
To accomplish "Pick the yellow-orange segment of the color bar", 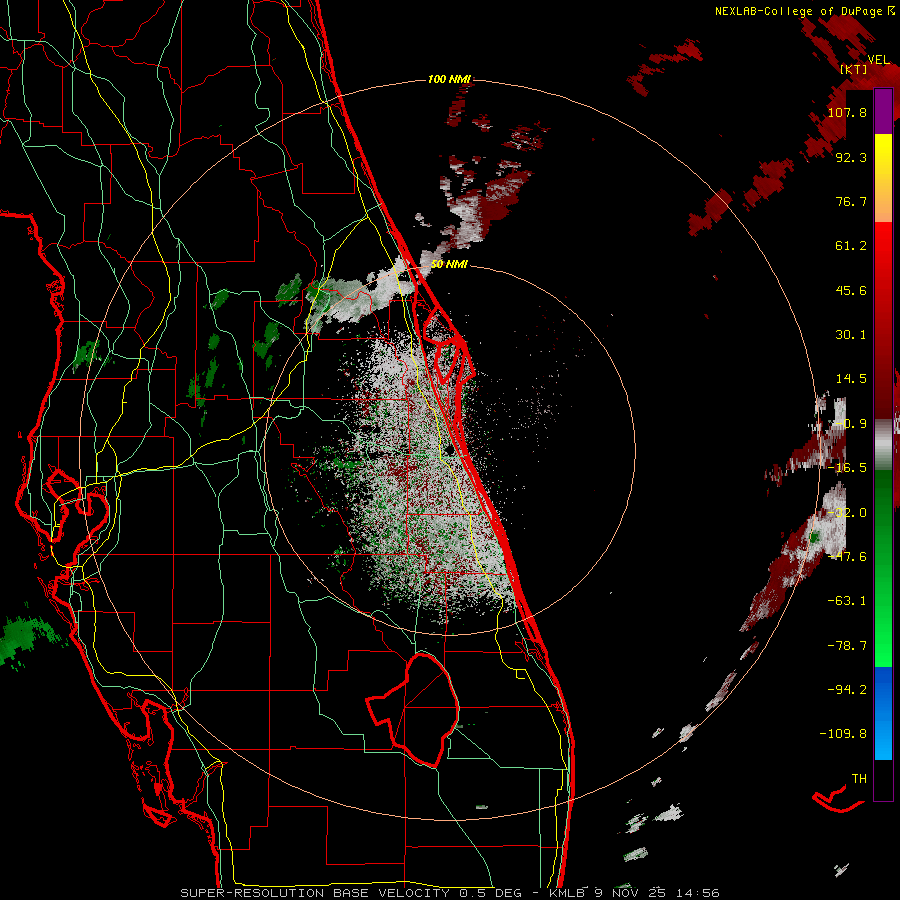I will click(883, 178).
